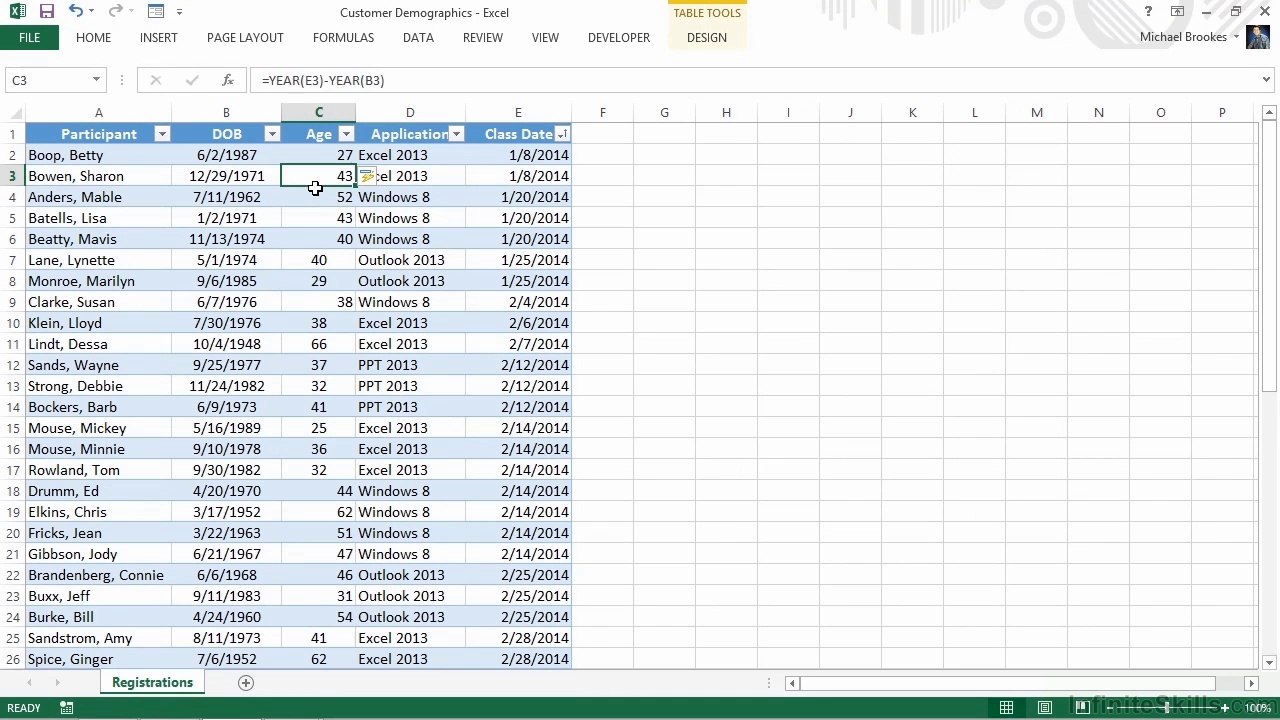Click the zoom slider handle
1280x720 pixels.
point(1169,708)
